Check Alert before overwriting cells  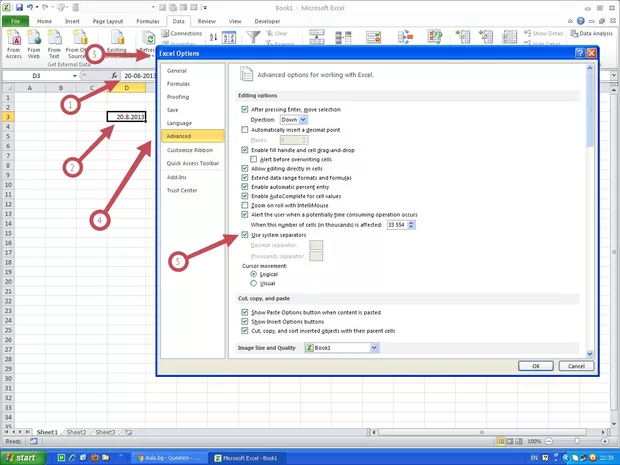[253, 159]
